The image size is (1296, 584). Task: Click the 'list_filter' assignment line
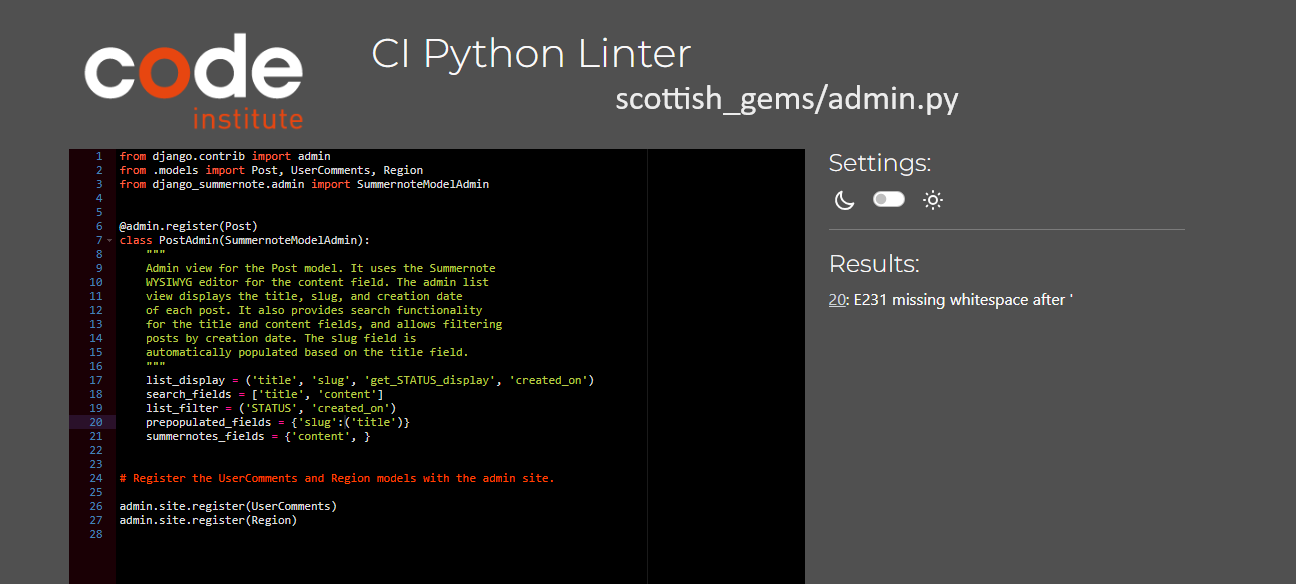point(271,408)
